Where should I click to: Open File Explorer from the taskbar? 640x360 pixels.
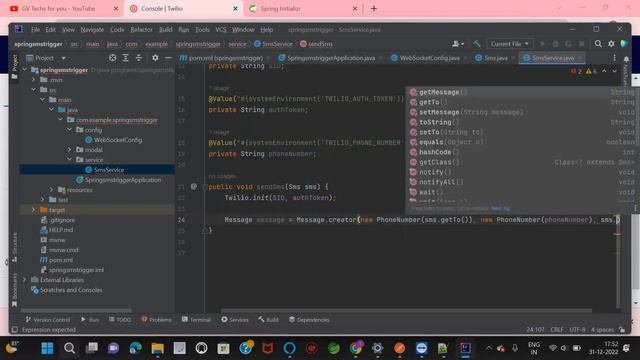pyautogui.click(x=158, y=348)
